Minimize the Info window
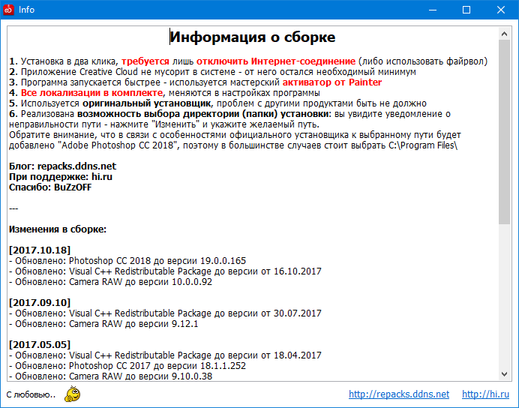 [x=433, y=10]
